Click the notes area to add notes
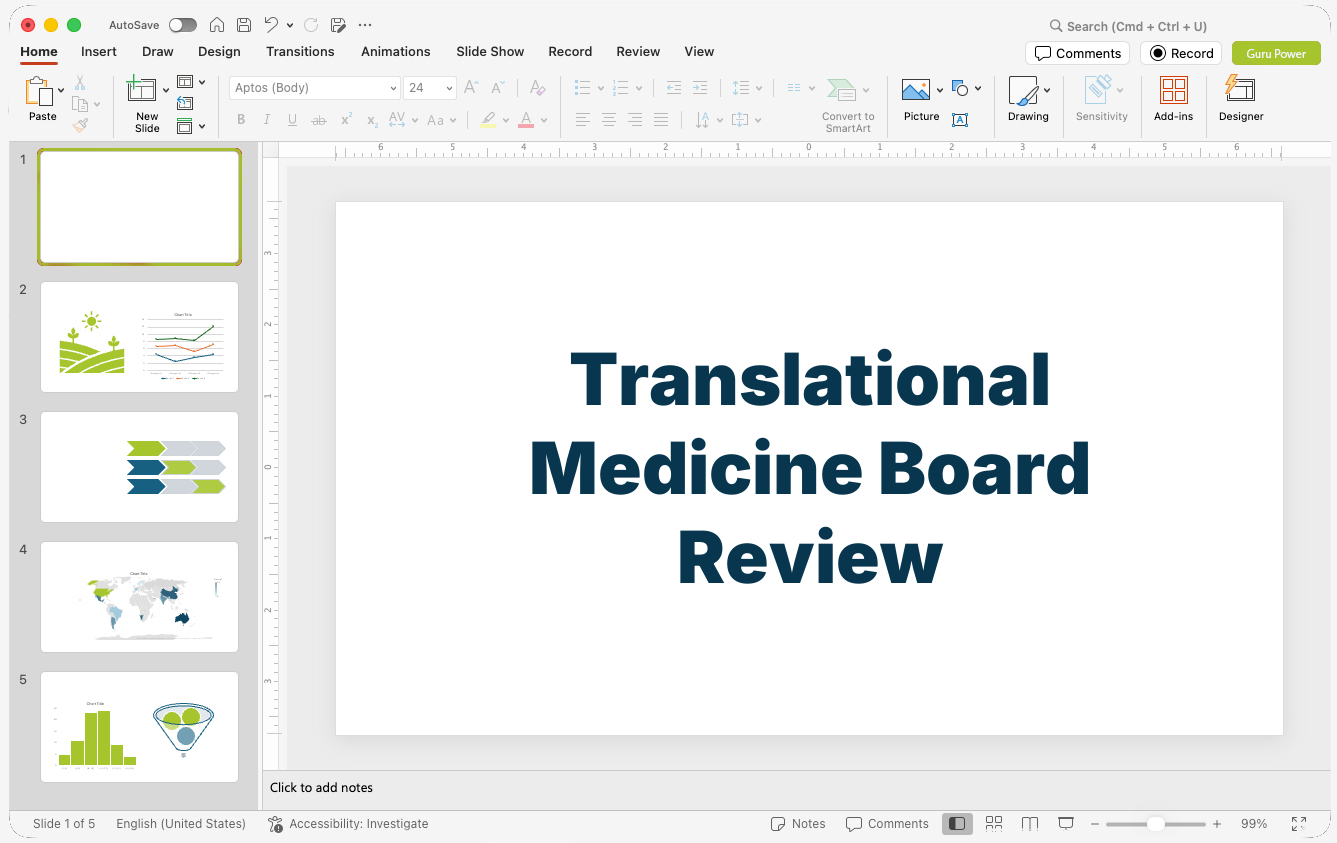 795,788
